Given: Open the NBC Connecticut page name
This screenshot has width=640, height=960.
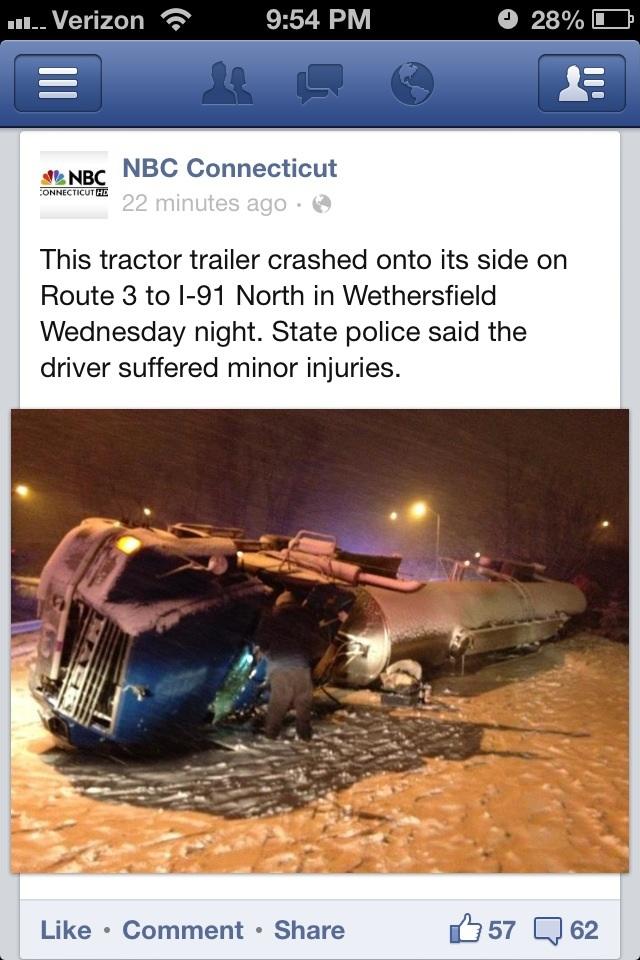Looking at the screenshot, I should coord(230,168).
